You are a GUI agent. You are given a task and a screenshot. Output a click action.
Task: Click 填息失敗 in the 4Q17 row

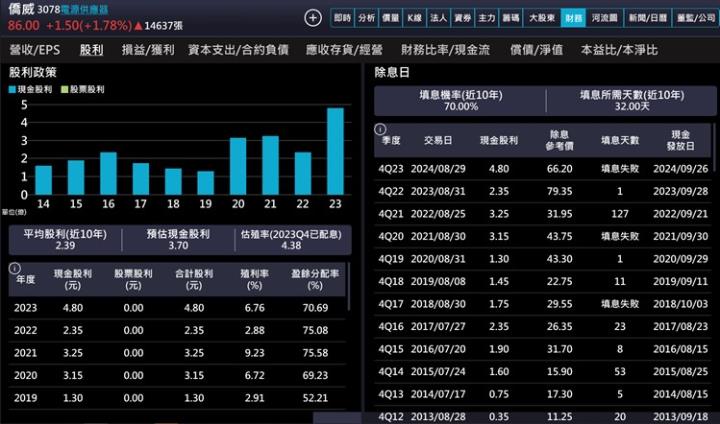(620, 304)
